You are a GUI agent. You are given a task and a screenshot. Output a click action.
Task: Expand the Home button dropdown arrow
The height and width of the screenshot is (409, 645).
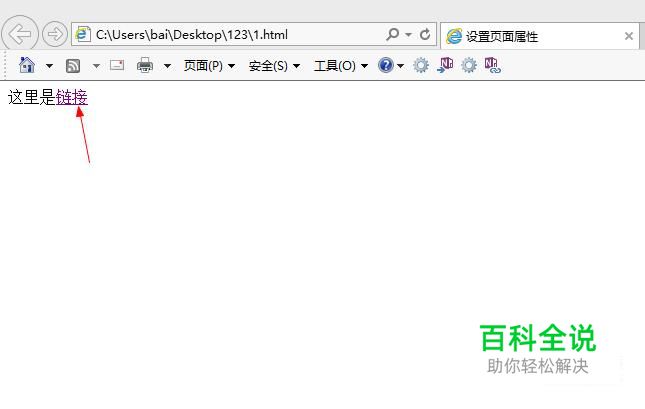(49, 66)
